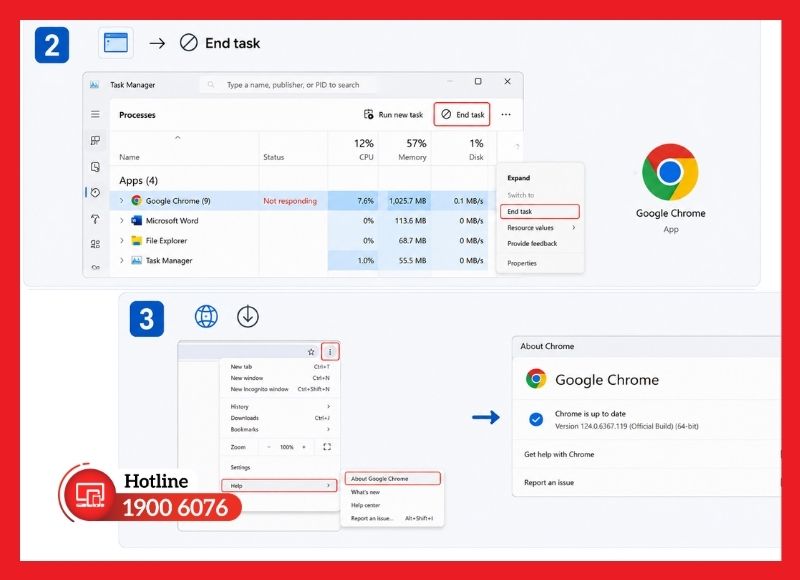Screen dimensions: 800x580
Task: Open Startup apps icon in sidebar
Action: point(95,219)
